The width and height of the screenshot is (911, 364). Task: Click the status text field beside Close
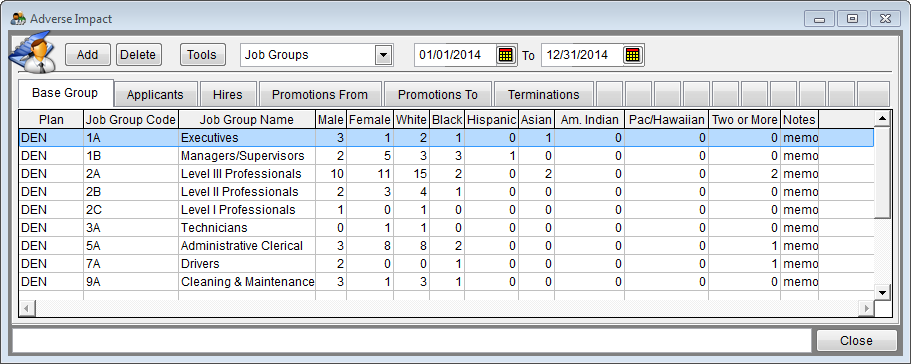coord(411,341)
